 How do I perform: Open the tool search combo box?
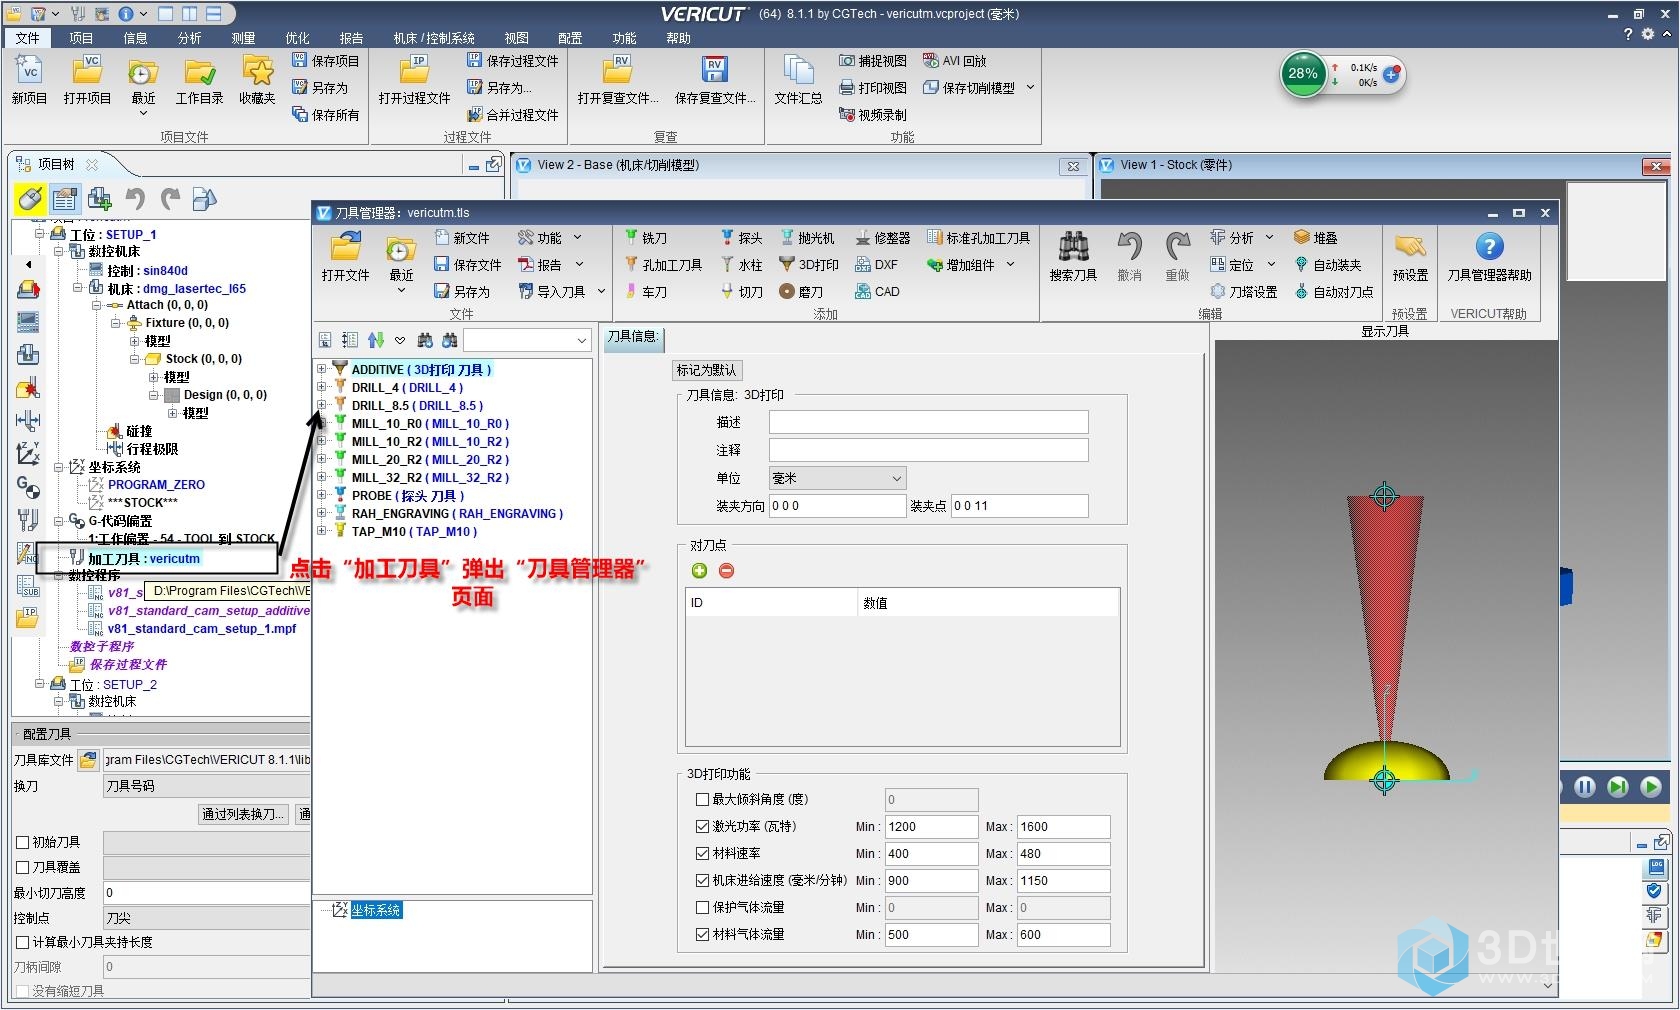[x=526, y=341]
